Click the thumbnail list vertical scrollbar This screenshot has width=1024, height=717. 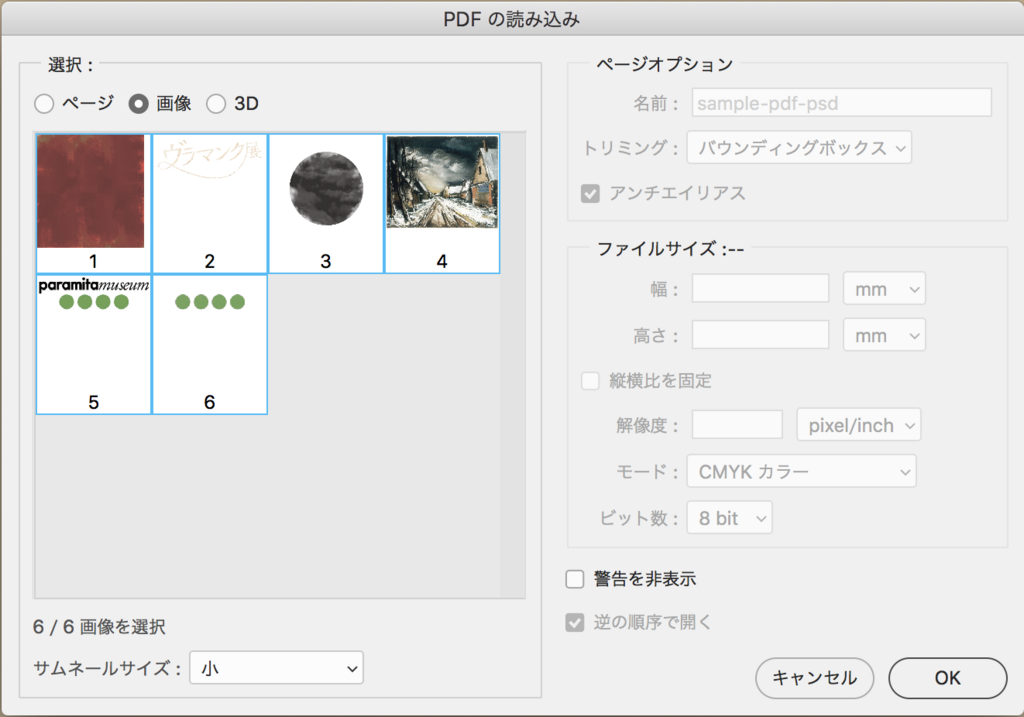click(513, 365)
